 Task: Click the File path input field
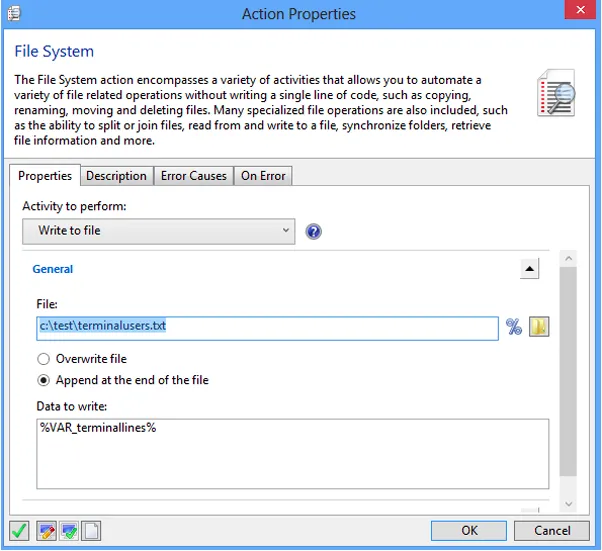pos(267,328)
